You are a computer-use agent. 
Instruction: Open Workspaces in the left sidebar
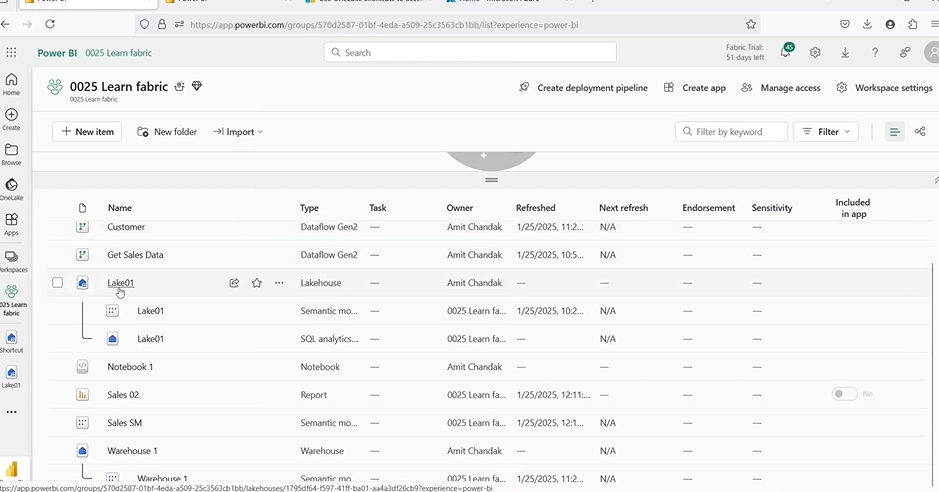tap(11, 261)
